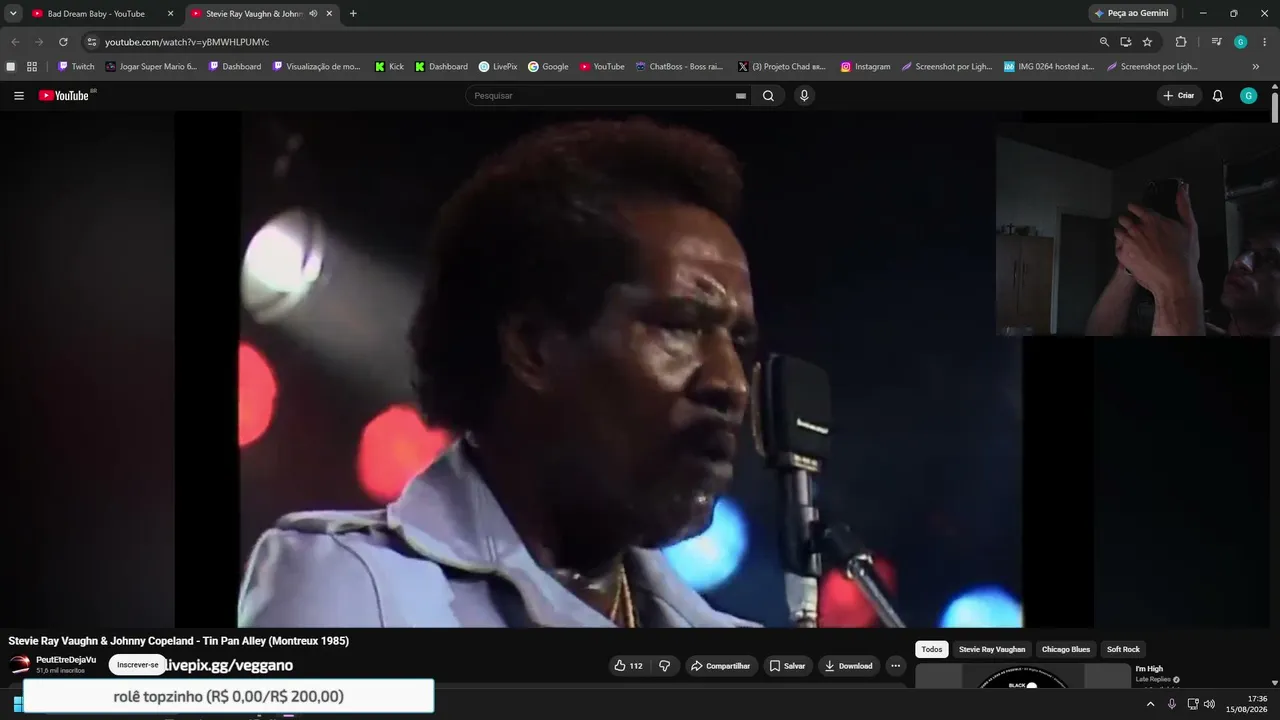Open the Chrome profile avatar
Viewport: 1280px width, 720px height.
click(1241, 42)
